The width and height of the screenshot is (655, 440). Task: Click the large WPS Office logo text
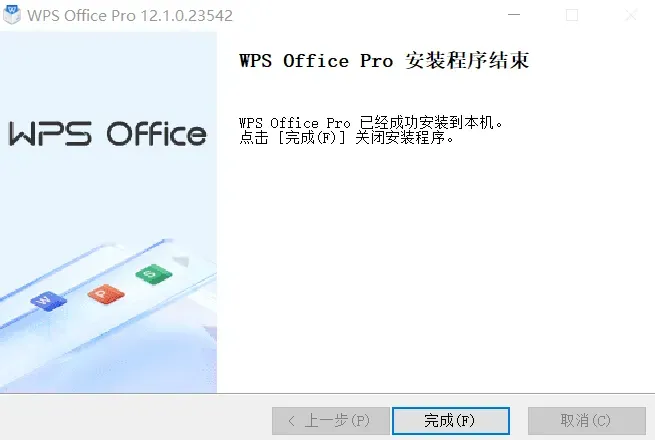click(x=107, y=134)
